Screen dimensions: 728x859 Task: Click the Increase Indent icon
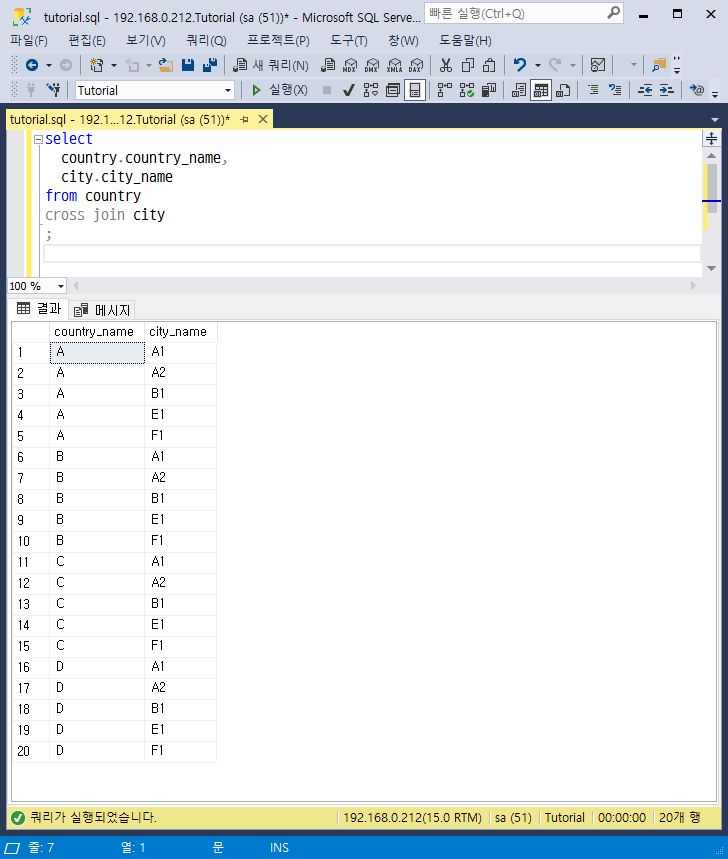click(667, 90)
